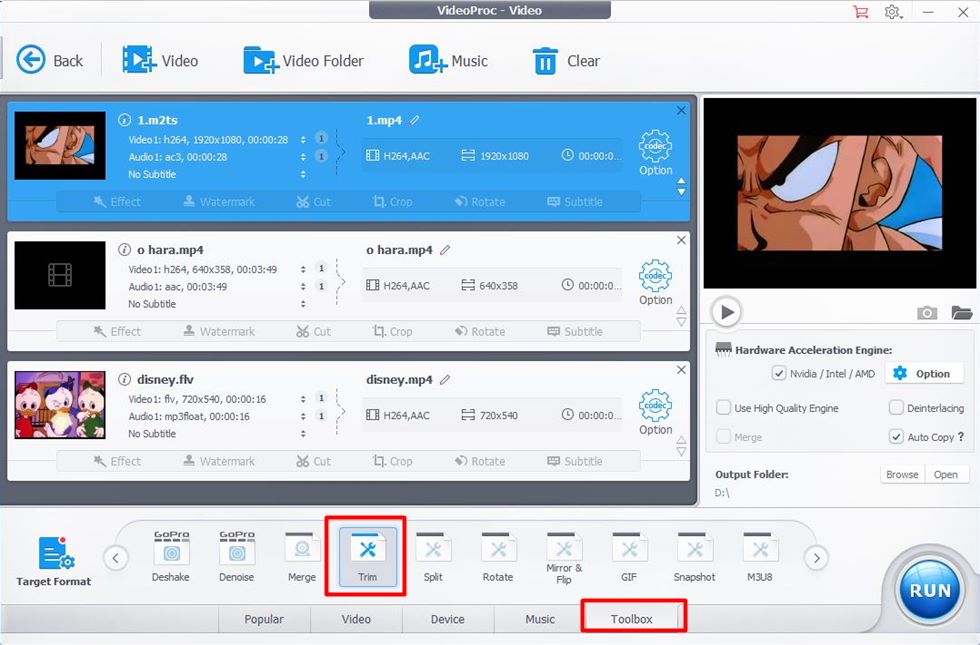The image size is (980, 645).
Task: Add a video with the Video button
Action: coord(160,61)
